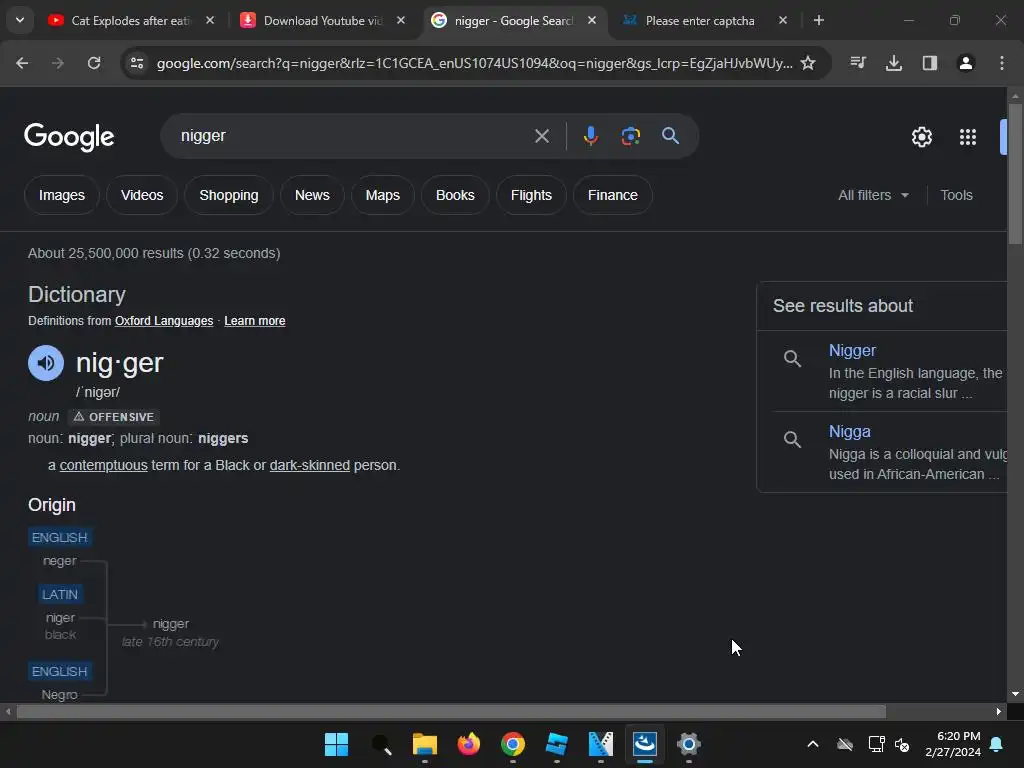Filter results by Books
The width and height of the screenshot is (1024, 768).
point(455,195)
